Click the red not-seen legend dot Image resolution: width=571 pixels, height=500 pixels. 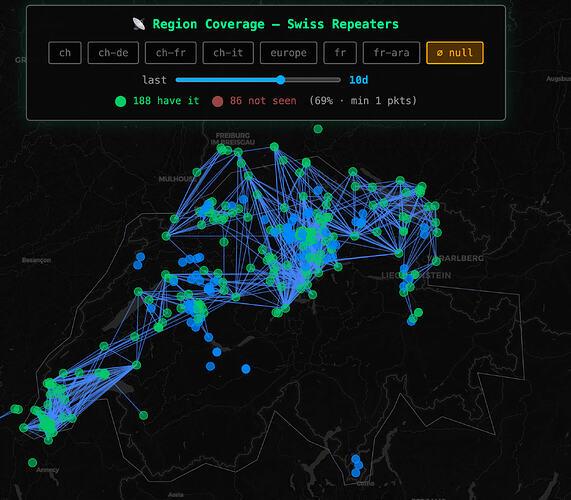click(x=218, y=101)
